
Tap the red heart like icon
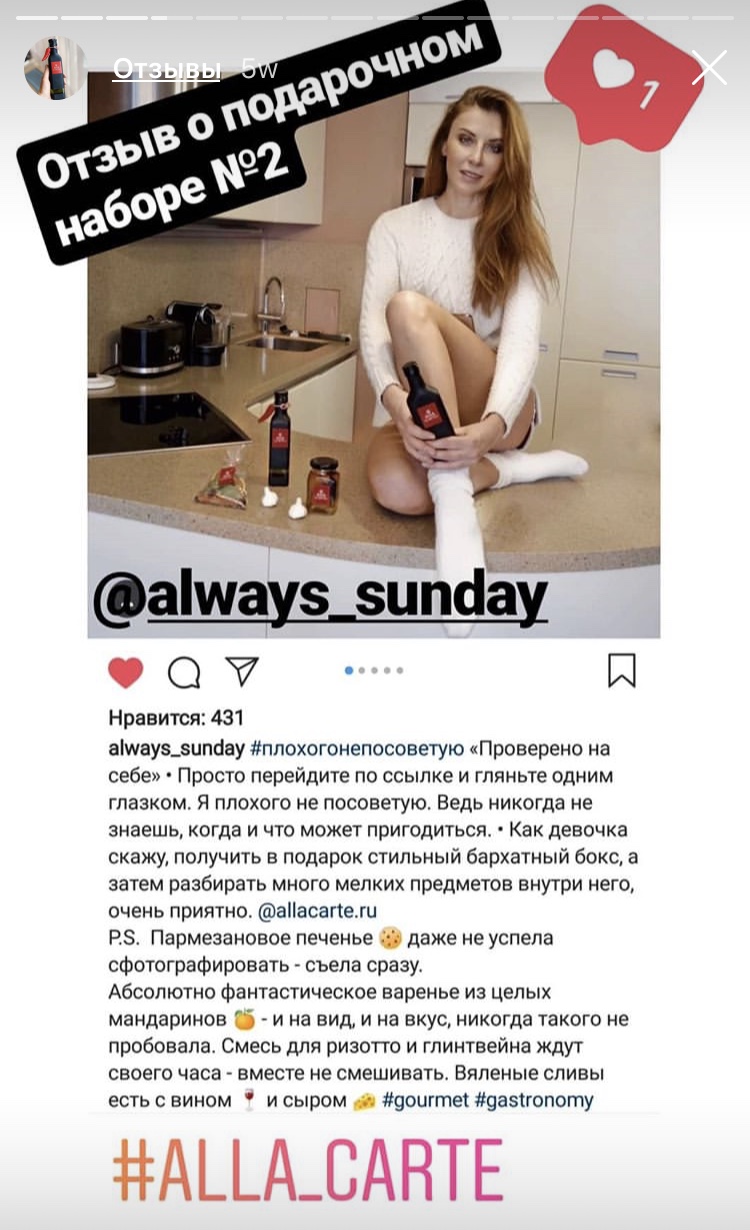click(126, 672)
